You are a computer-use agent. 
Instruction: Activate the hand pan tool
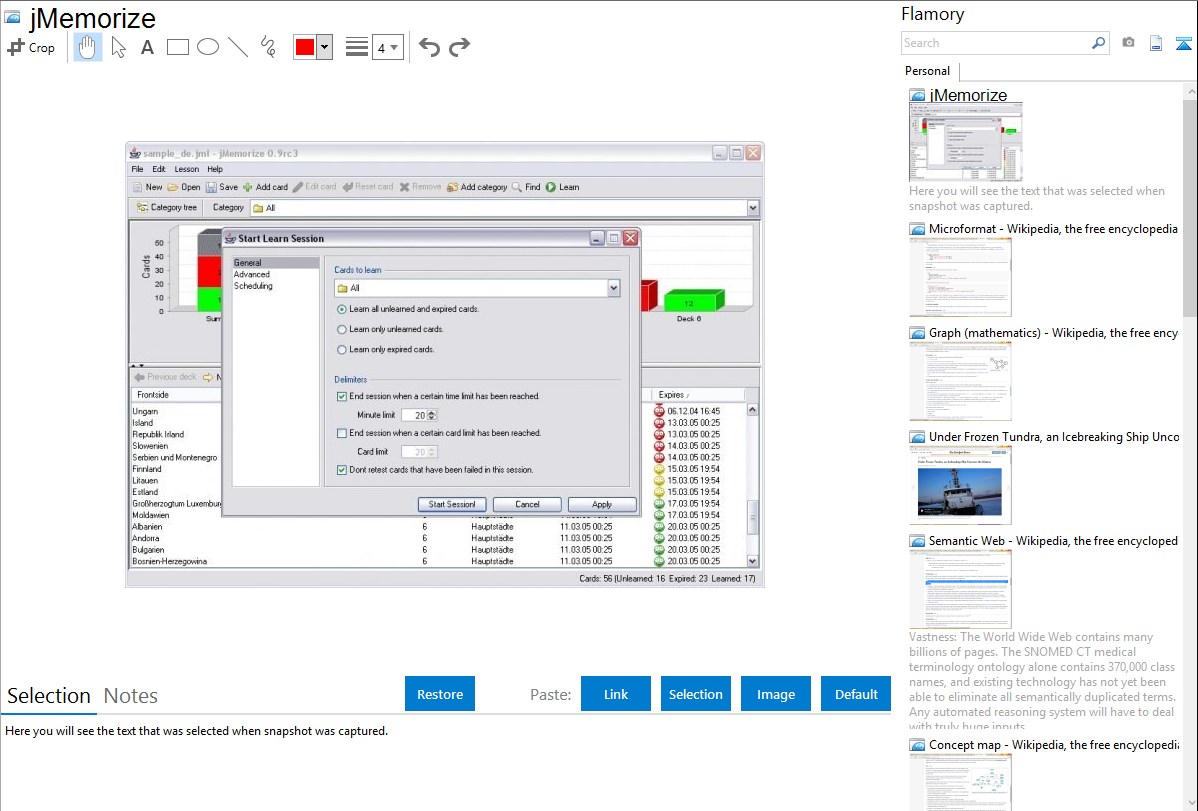click(88, 47)
